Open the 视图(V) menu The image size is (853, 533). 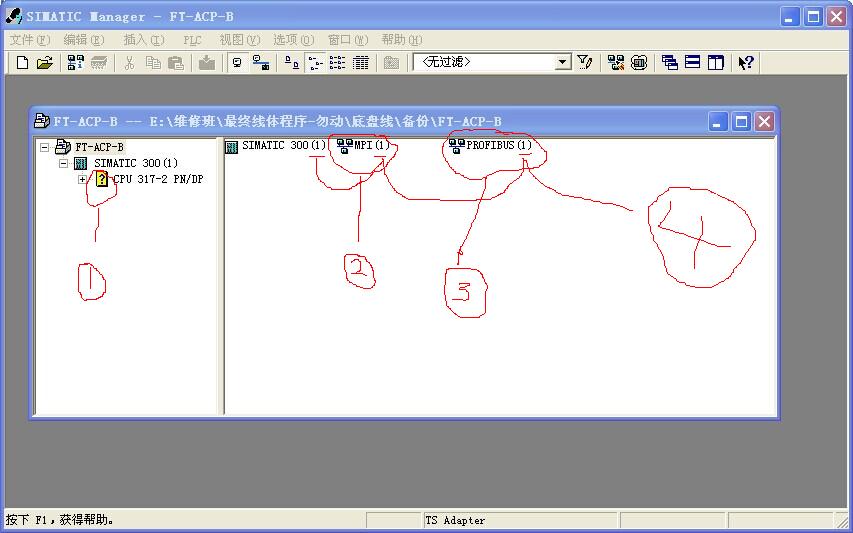[240, 40]
